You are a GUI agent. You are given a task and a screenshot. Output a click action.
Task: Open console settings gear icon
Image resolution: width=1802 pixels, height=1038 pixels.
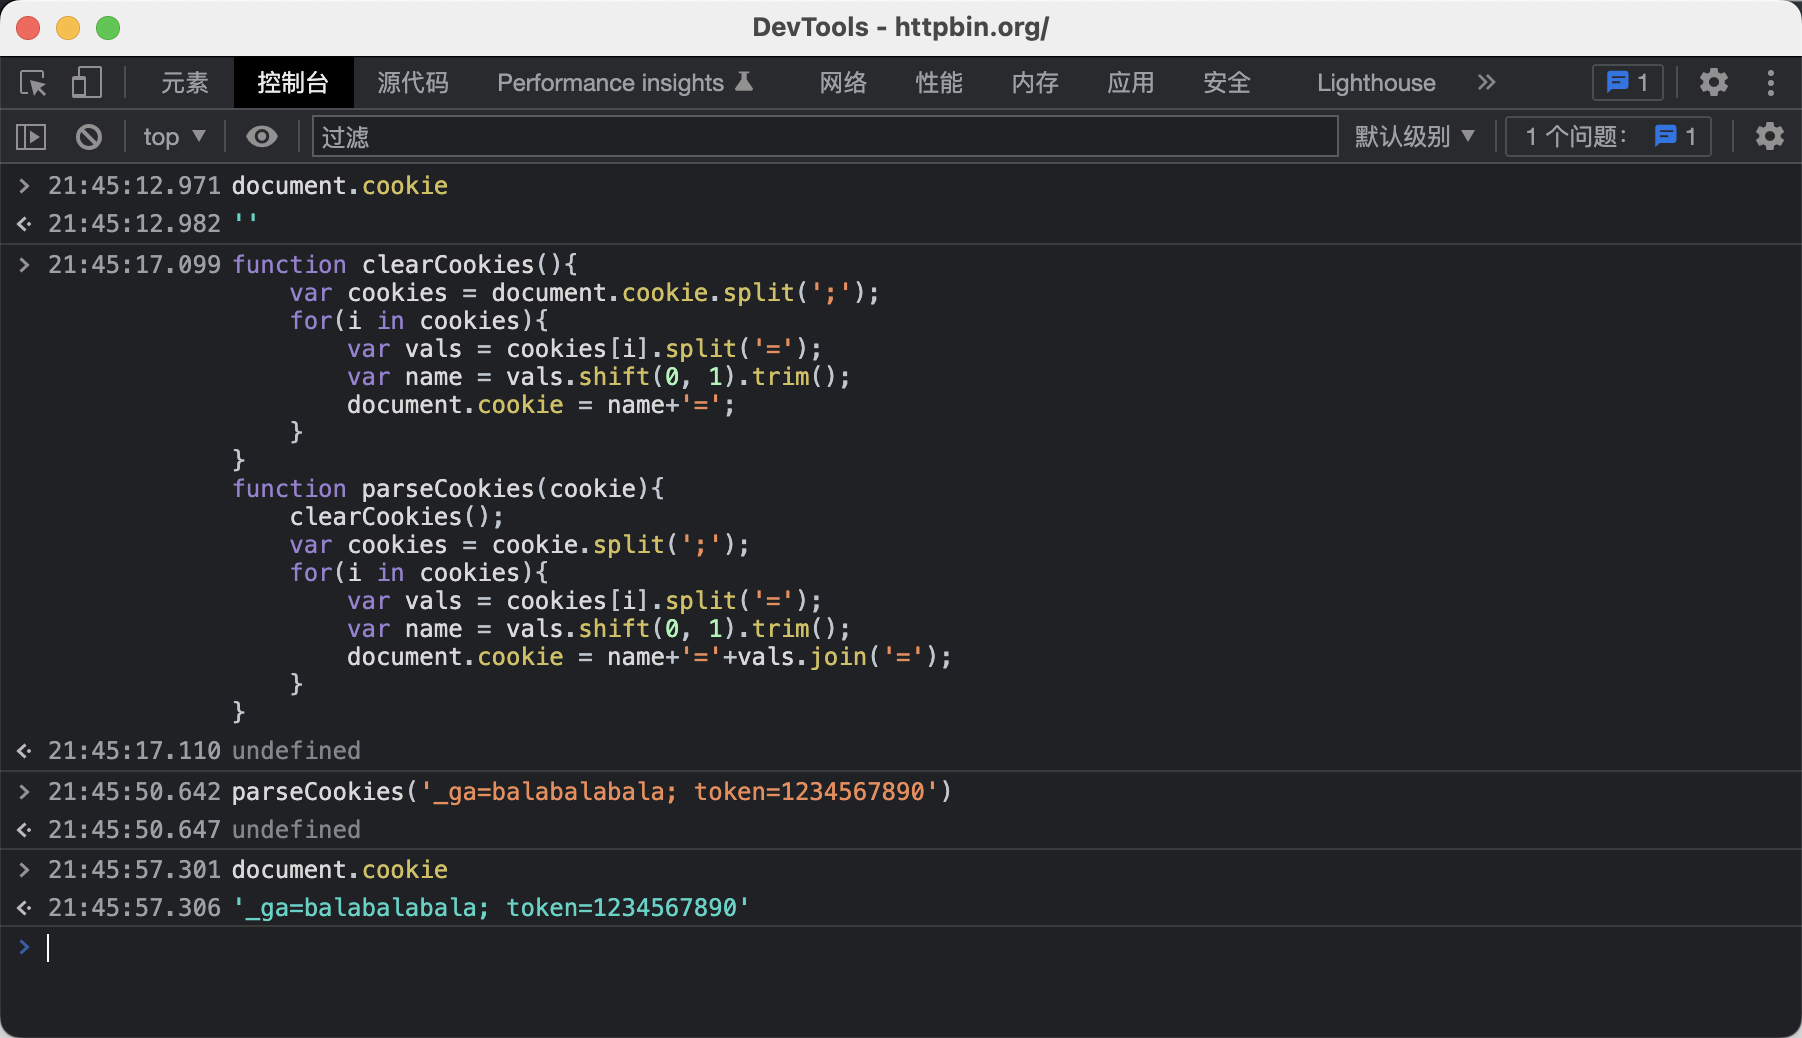[x=1770, y=137]
